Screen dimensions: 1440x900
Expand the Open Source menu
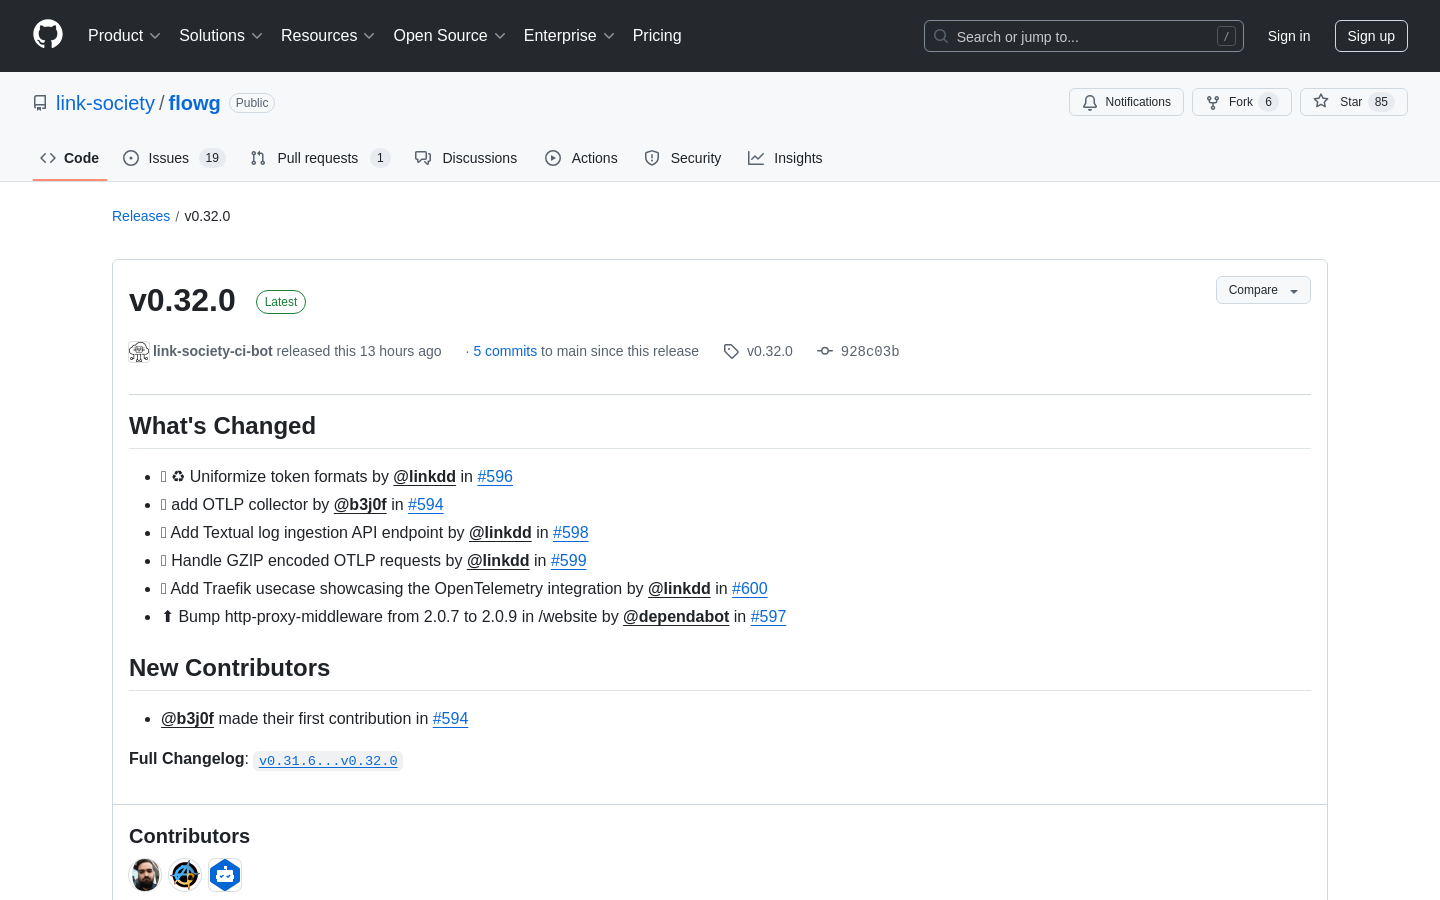pyautogui.click(x=450, y=36)
